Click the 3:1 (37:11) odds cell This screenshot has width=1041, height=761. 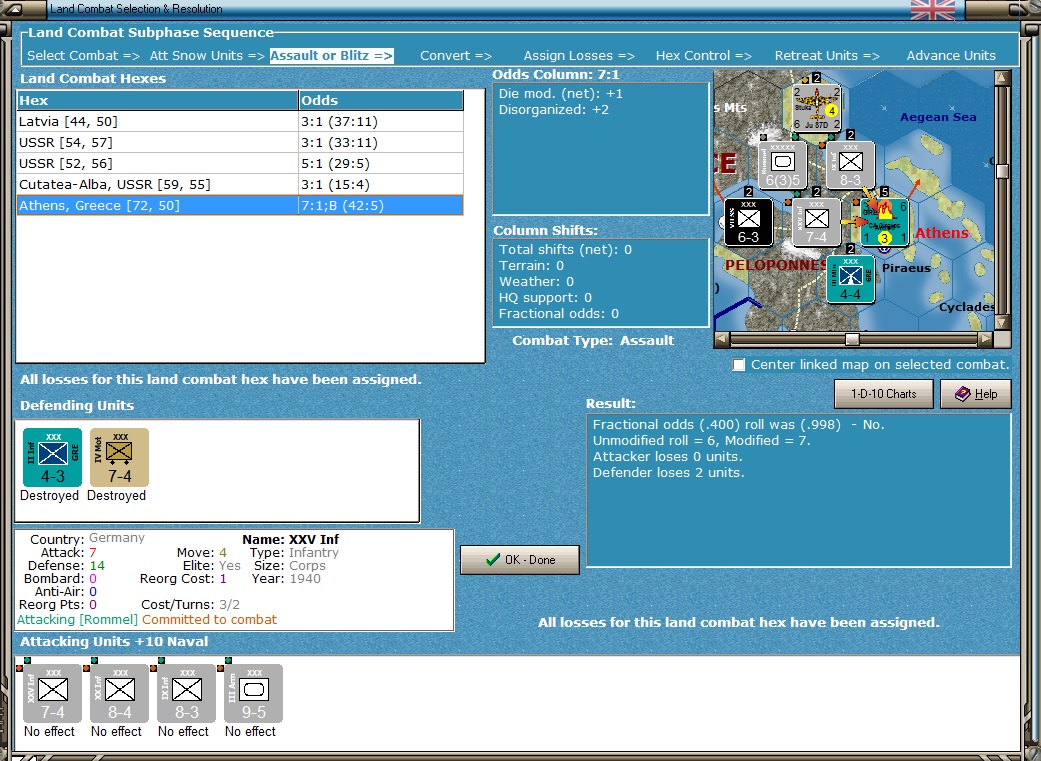click(x=381, y=122)
